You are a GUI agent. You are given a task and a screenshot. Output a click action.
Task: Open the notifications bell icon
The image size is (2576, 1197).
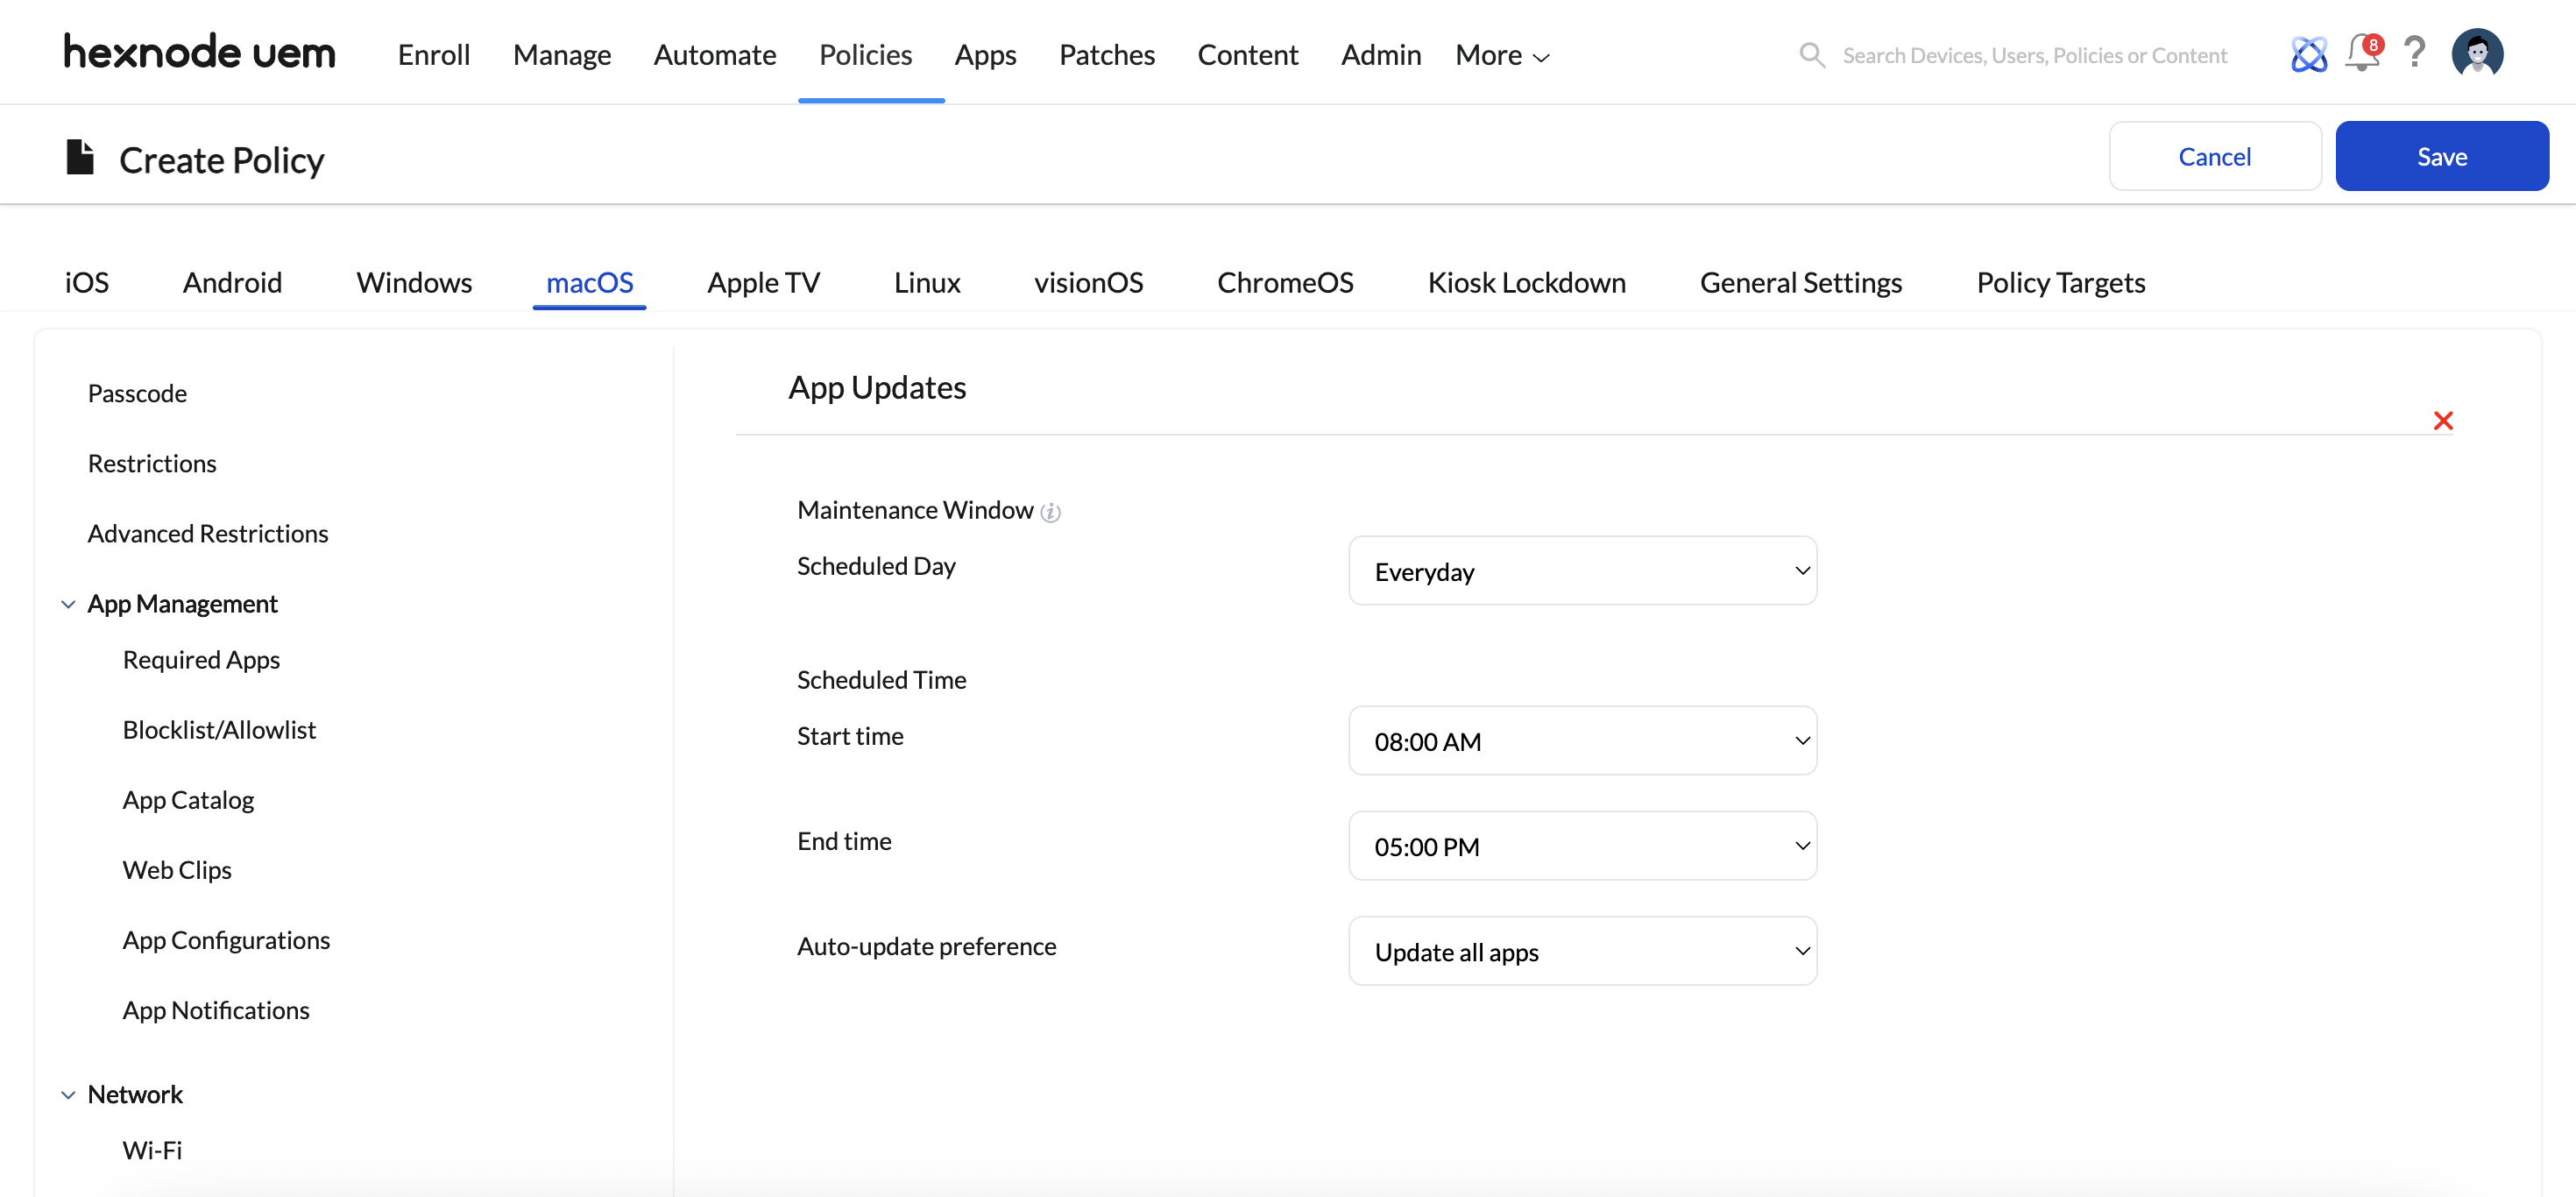coord(2363,53)
